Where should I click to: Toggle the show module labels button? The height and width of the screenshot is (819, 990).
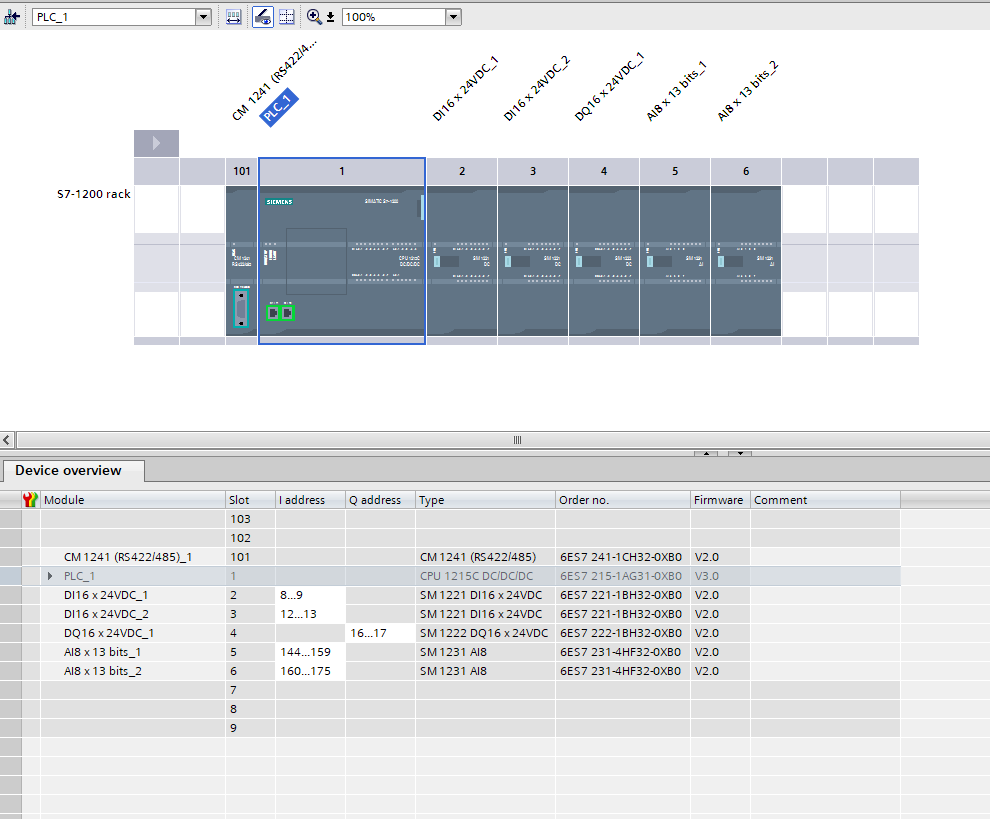click(x=263, y=17)
